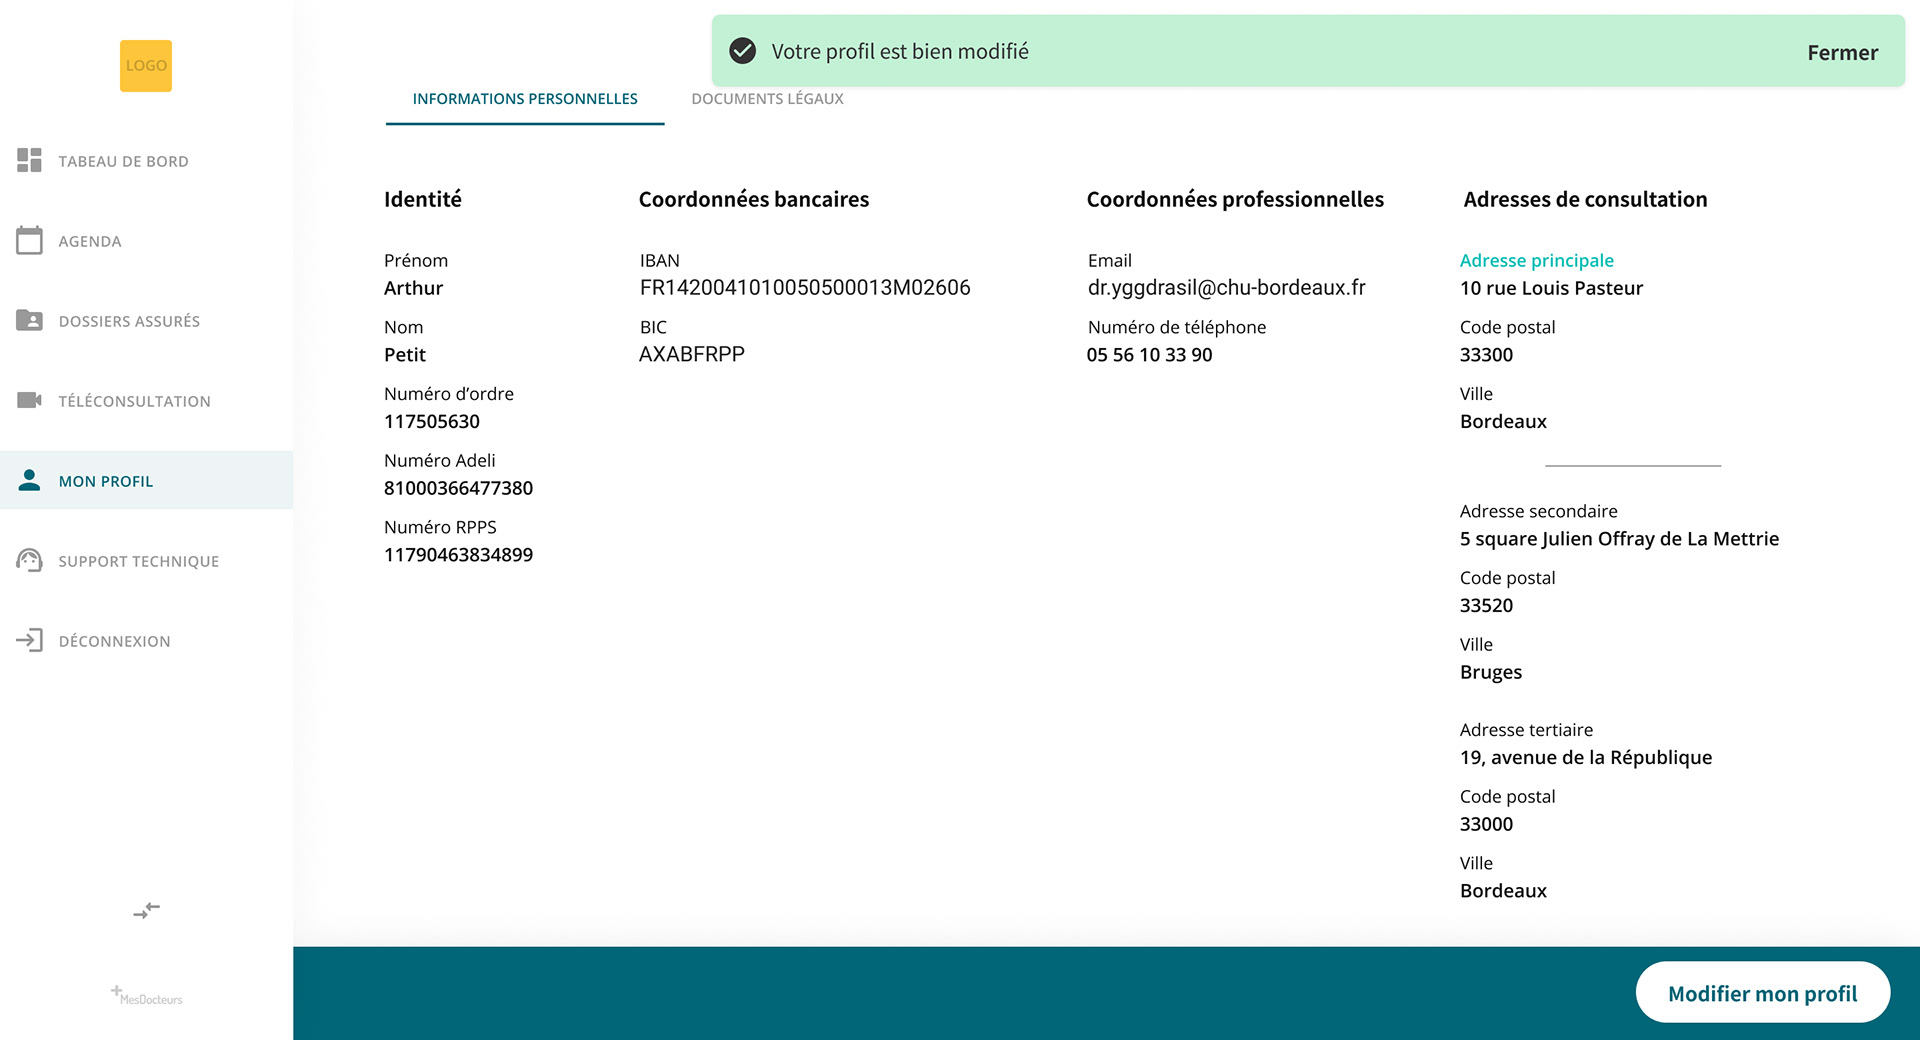1920x1040 pixels.
Task: Click the email dr.yggdrasil@chu-bordeaux.fr
Action: tap(1226, 288)
